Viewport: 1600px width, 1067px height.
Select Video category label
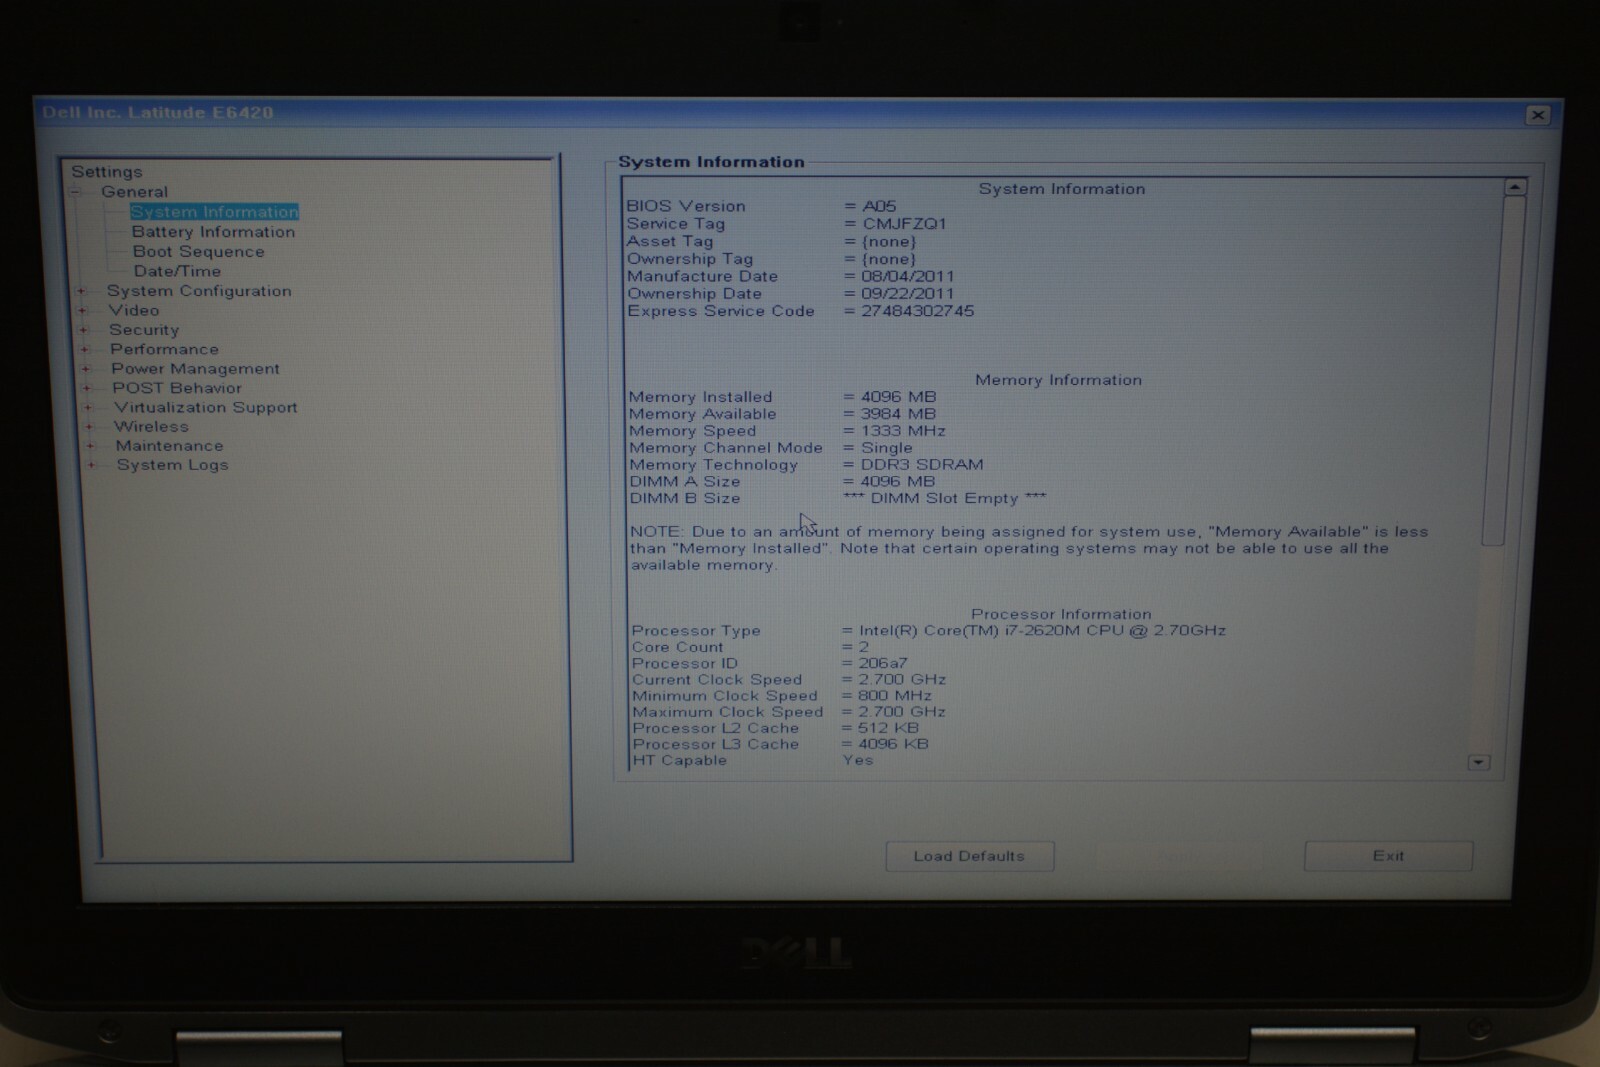133,310
